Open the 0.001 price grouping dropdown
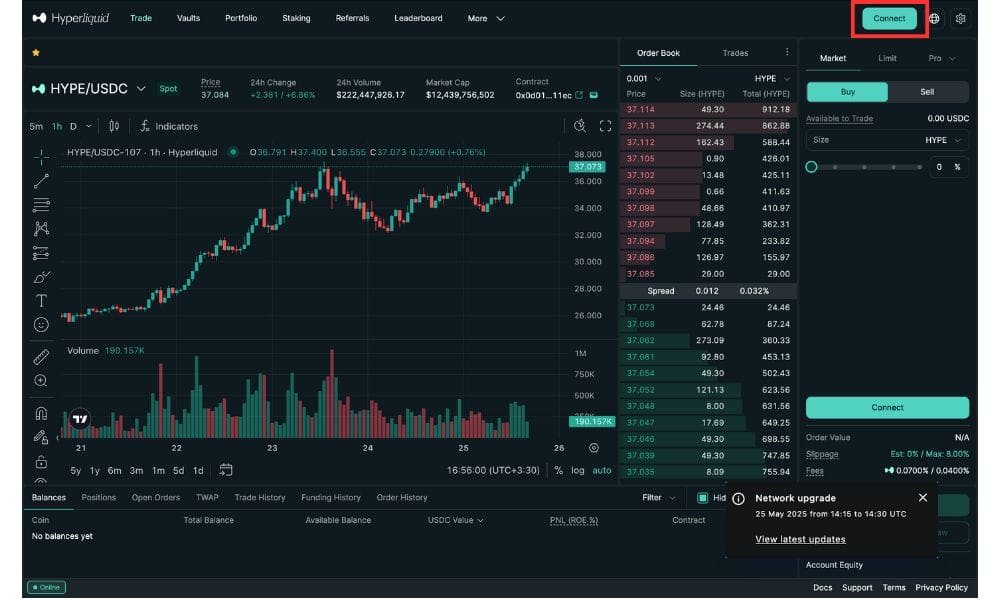This screenshot has height=600, width=1000. point(643,78)
